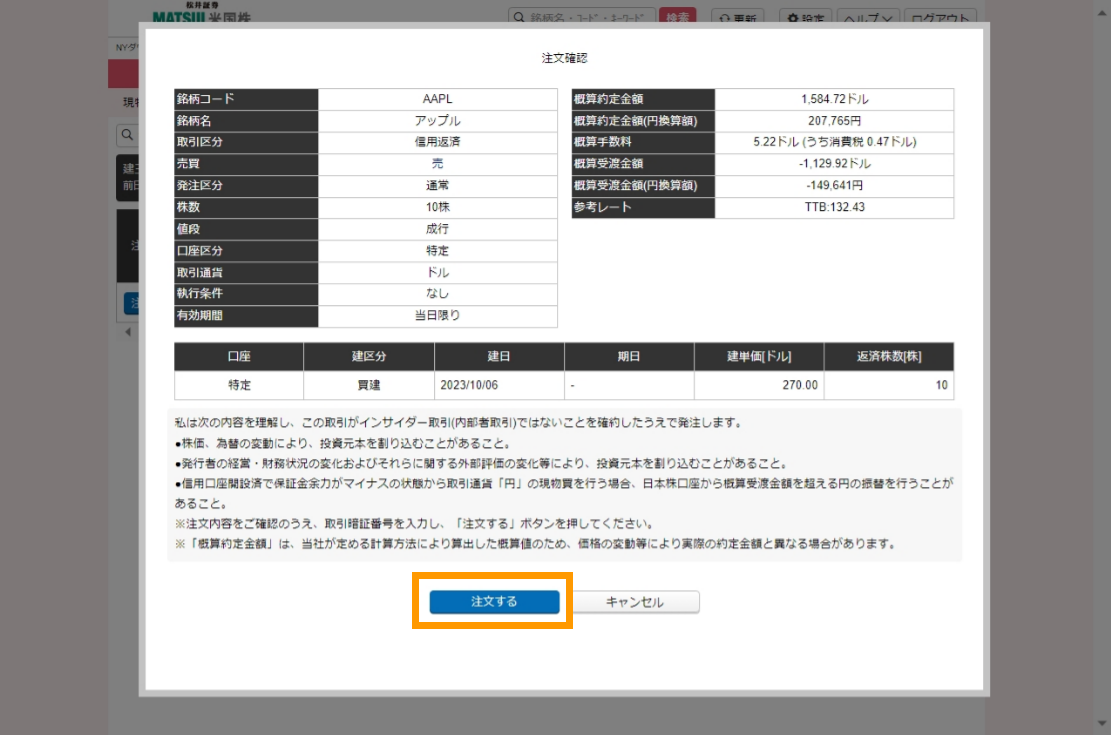1111x735 pixels.
Task: Select the 通常 order type value
Action: point(437,186)
